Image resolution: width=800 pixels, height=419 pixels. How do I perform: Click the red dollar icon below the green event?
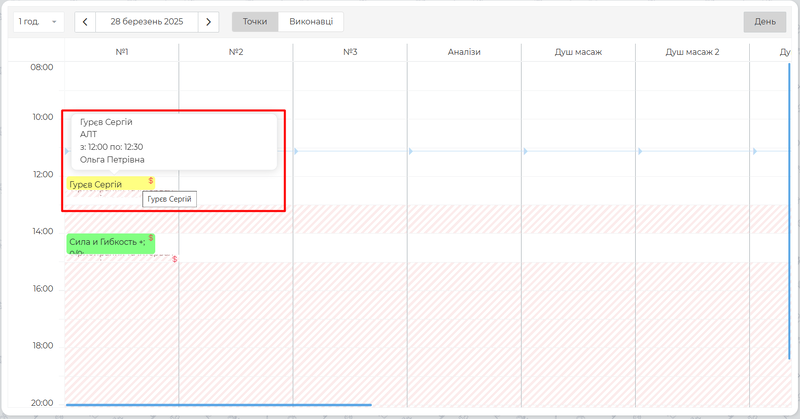tap(174, 259)
